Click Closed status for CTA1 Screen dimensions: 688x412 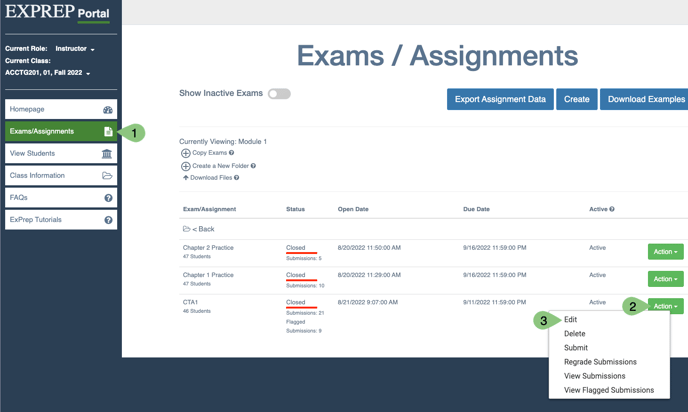295,302
